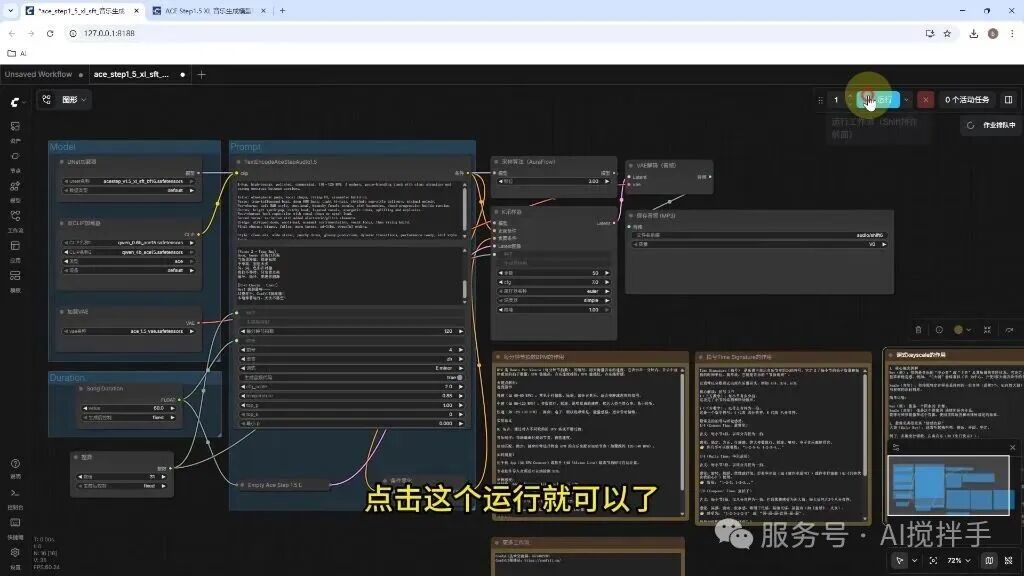This screenshot has height=576, width=1024.
Task: Click the Empty Ace Step 1.5 node title
Action: 274,485
